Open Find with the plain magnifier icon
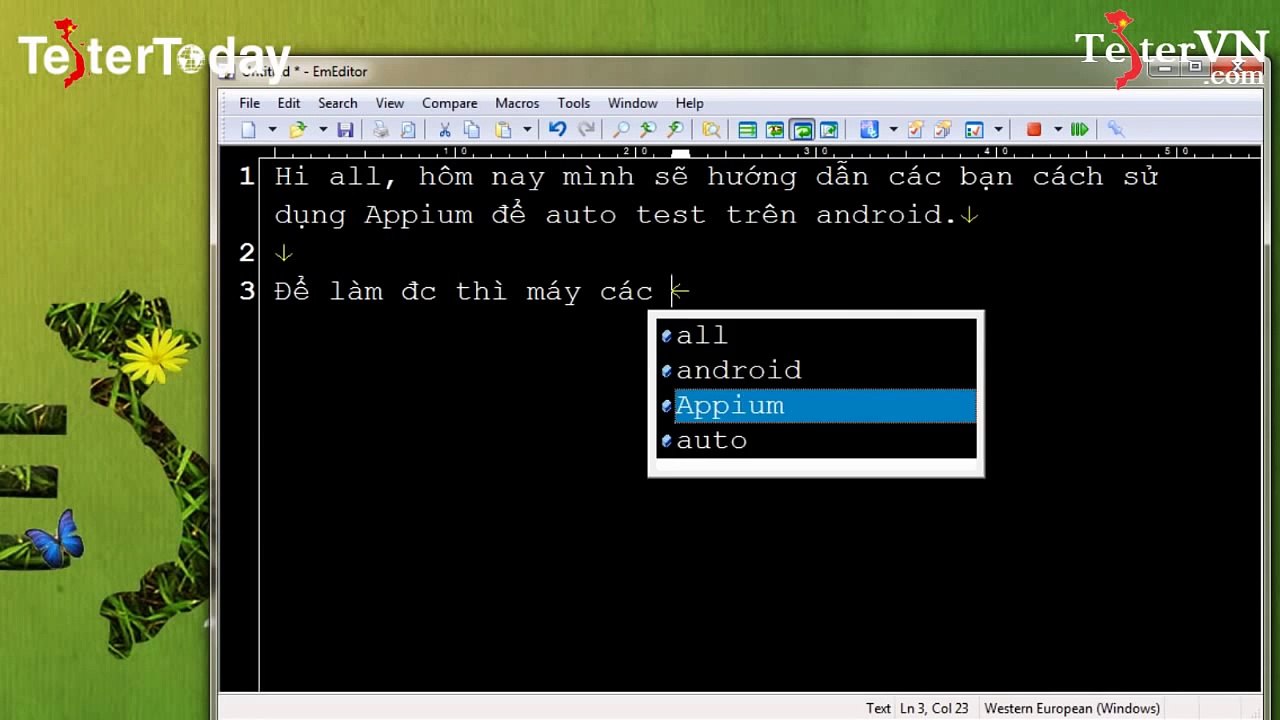The height and width of the screenshot is (720, 1280). (x=621, y=130)
